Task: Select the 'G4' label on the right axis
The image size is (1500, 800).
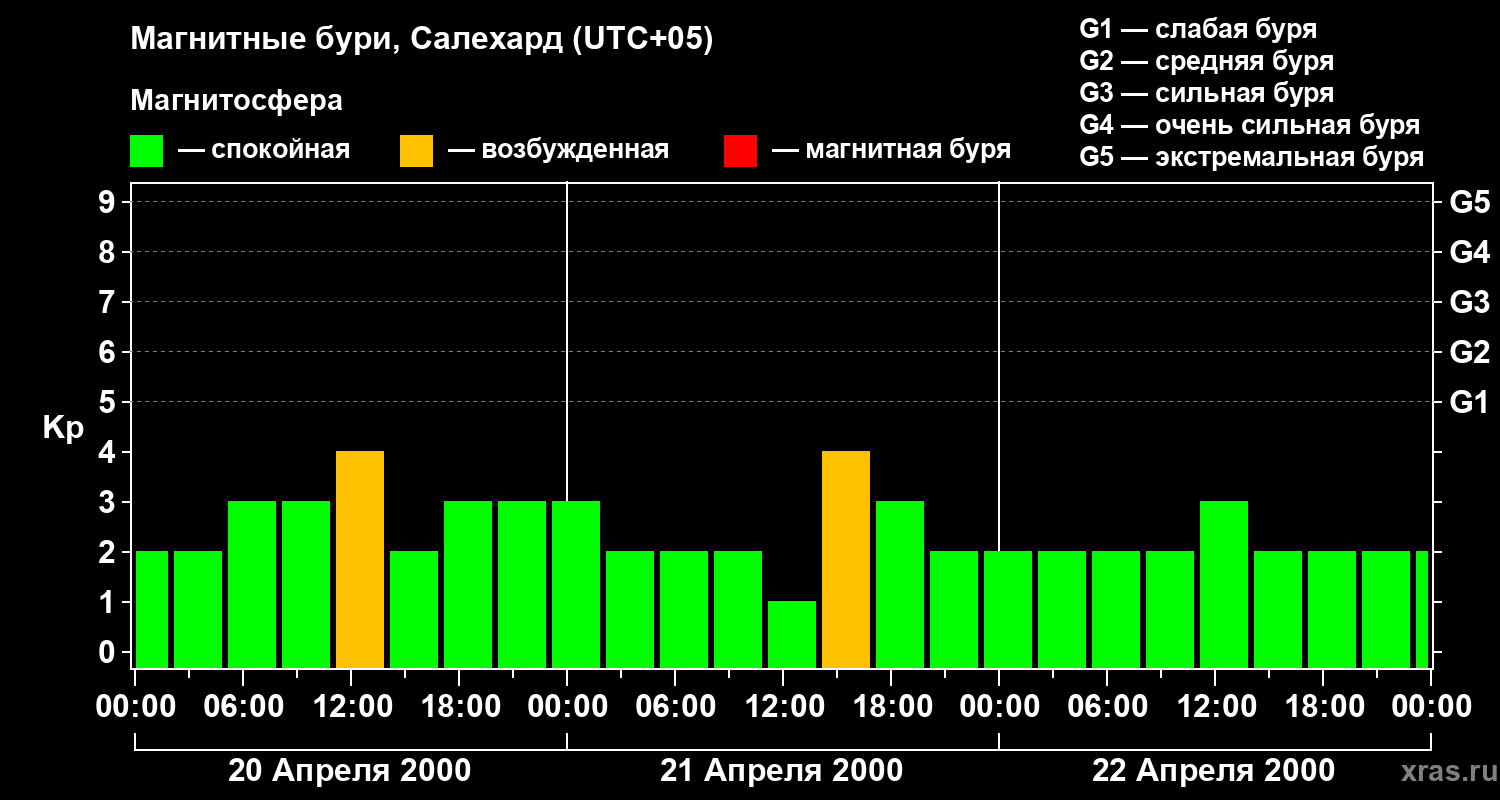Action: pyautogui.click(x=1470, y=252)
